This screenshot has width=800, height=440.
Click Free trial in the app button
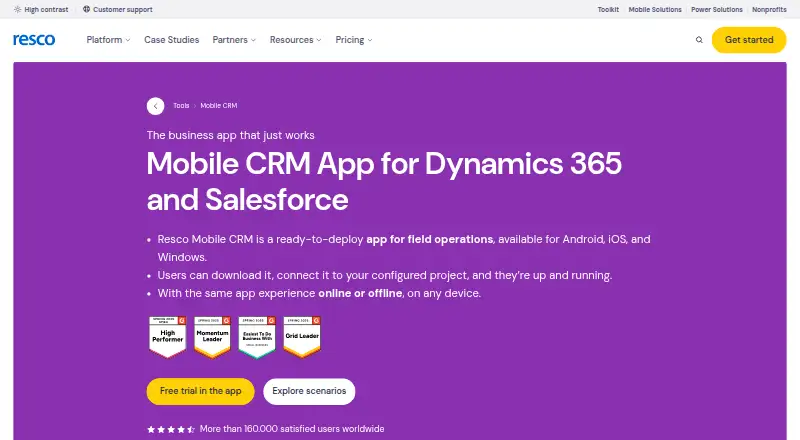(201, 392)
